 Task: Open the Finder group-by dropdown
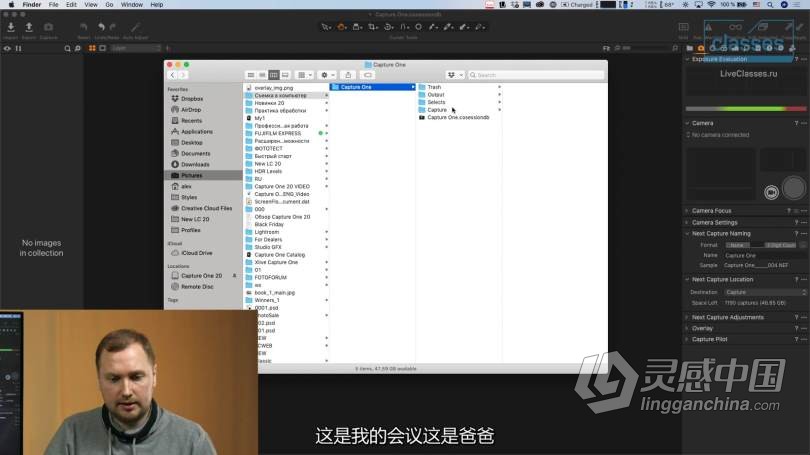pyautogui.click(x=304, y=75)
